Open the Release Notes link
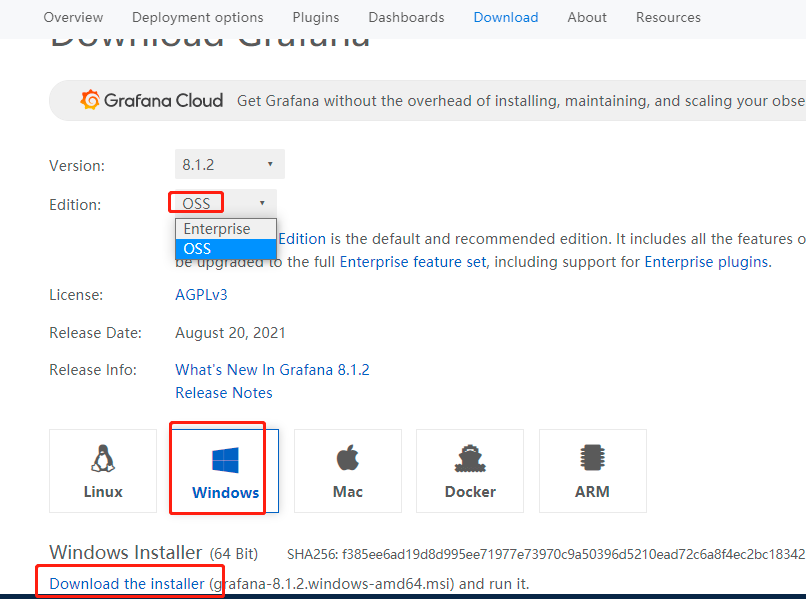 [x=224, y=393]
